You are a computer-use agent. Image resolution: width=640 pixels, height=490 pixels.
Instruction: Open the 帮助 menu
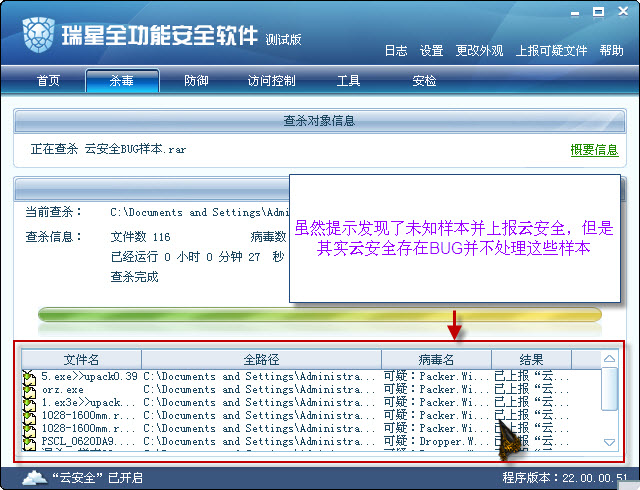tap(611, 51)
